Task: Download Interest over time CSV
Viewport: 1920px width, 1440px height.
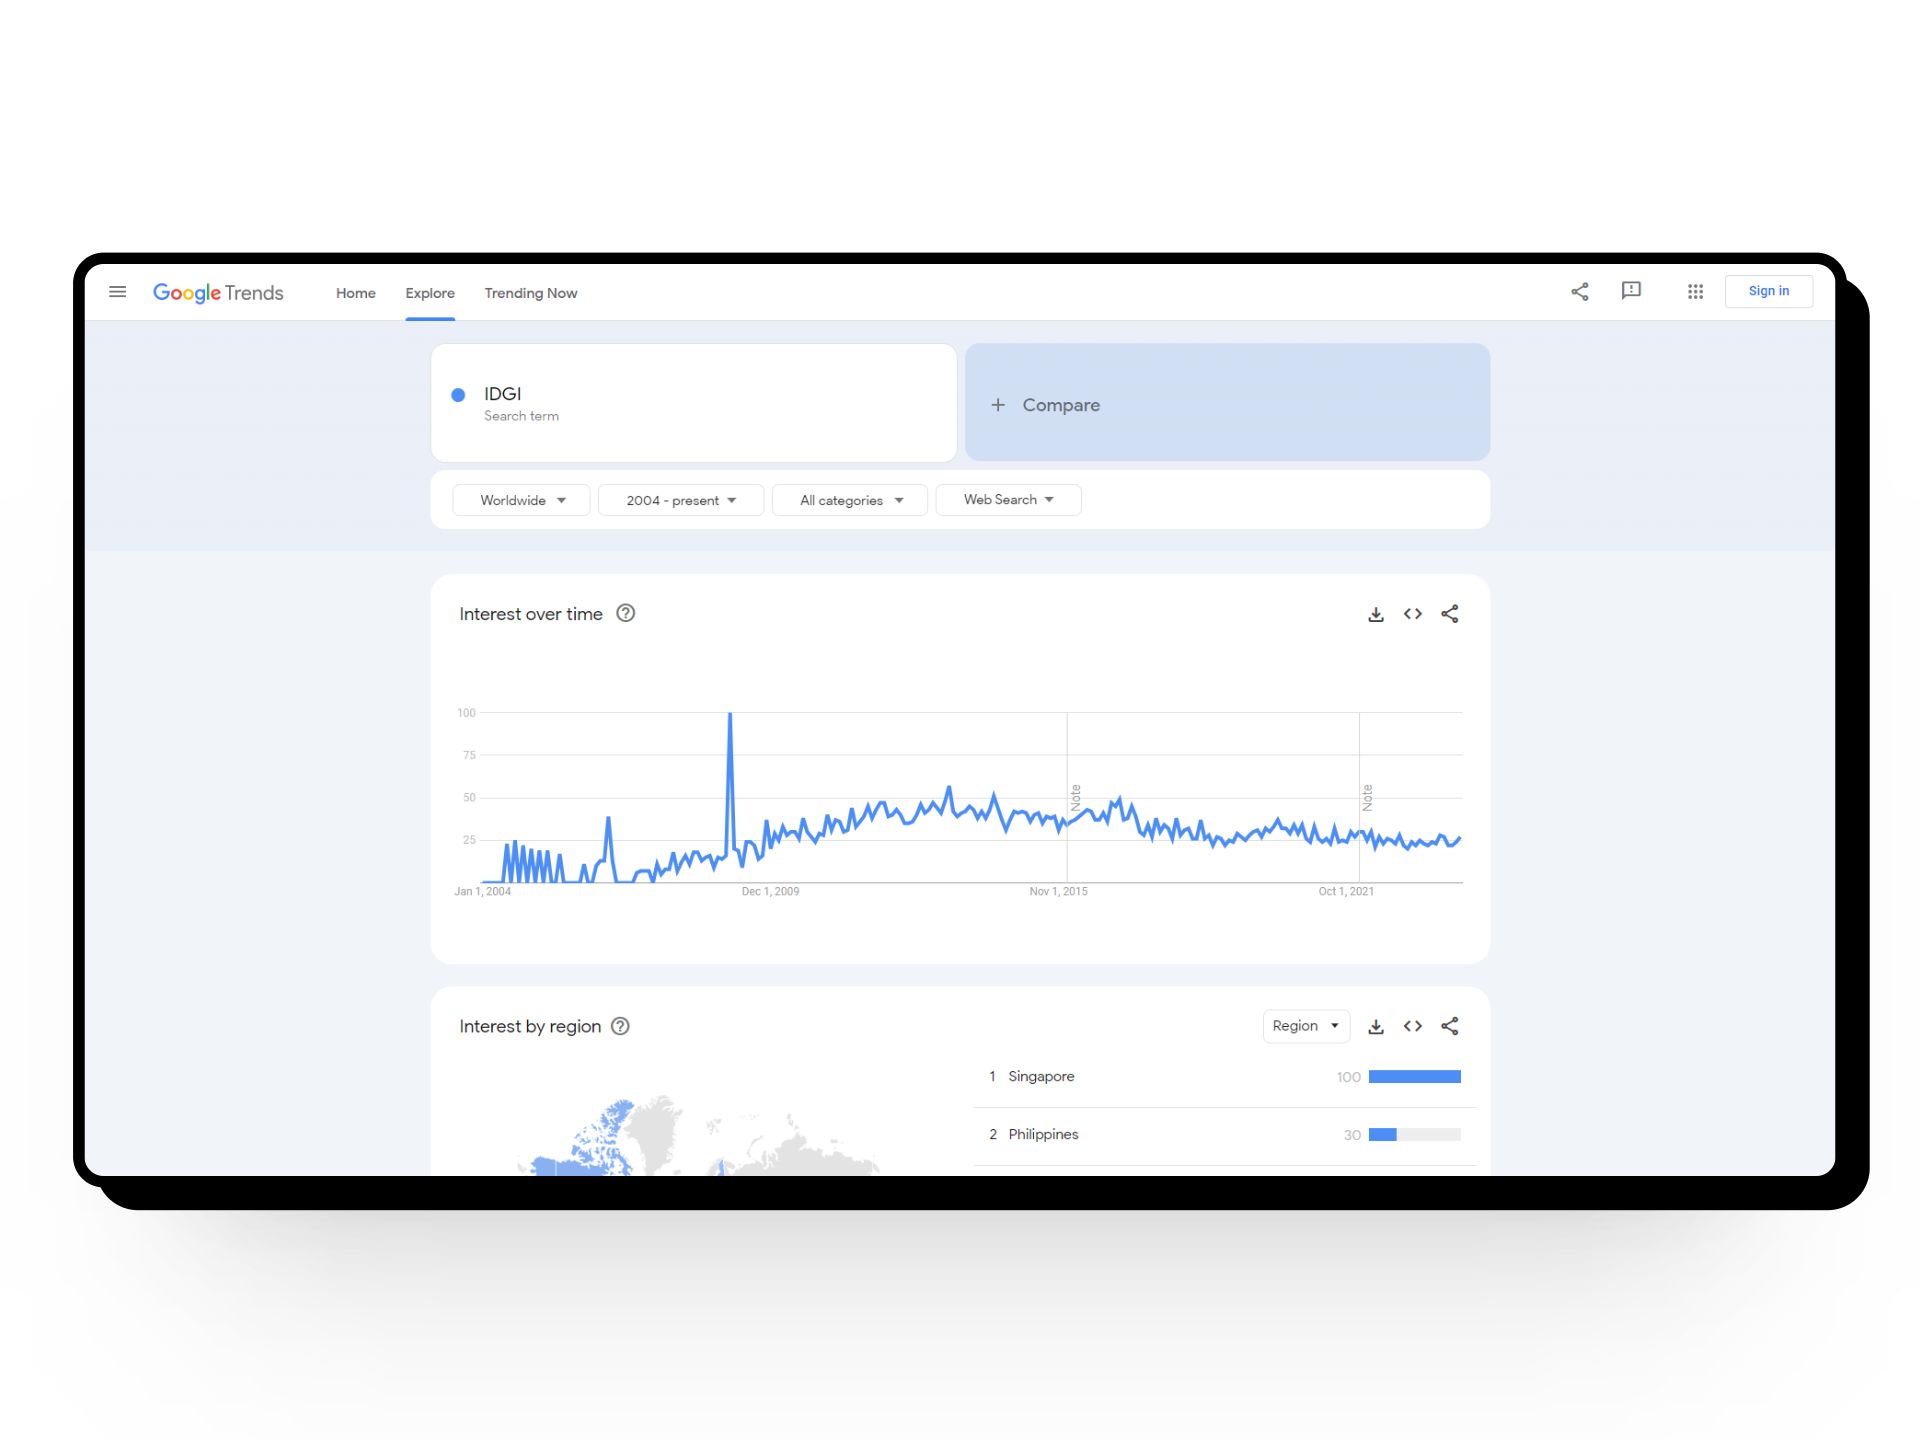Action: (x=1376, y=614)
